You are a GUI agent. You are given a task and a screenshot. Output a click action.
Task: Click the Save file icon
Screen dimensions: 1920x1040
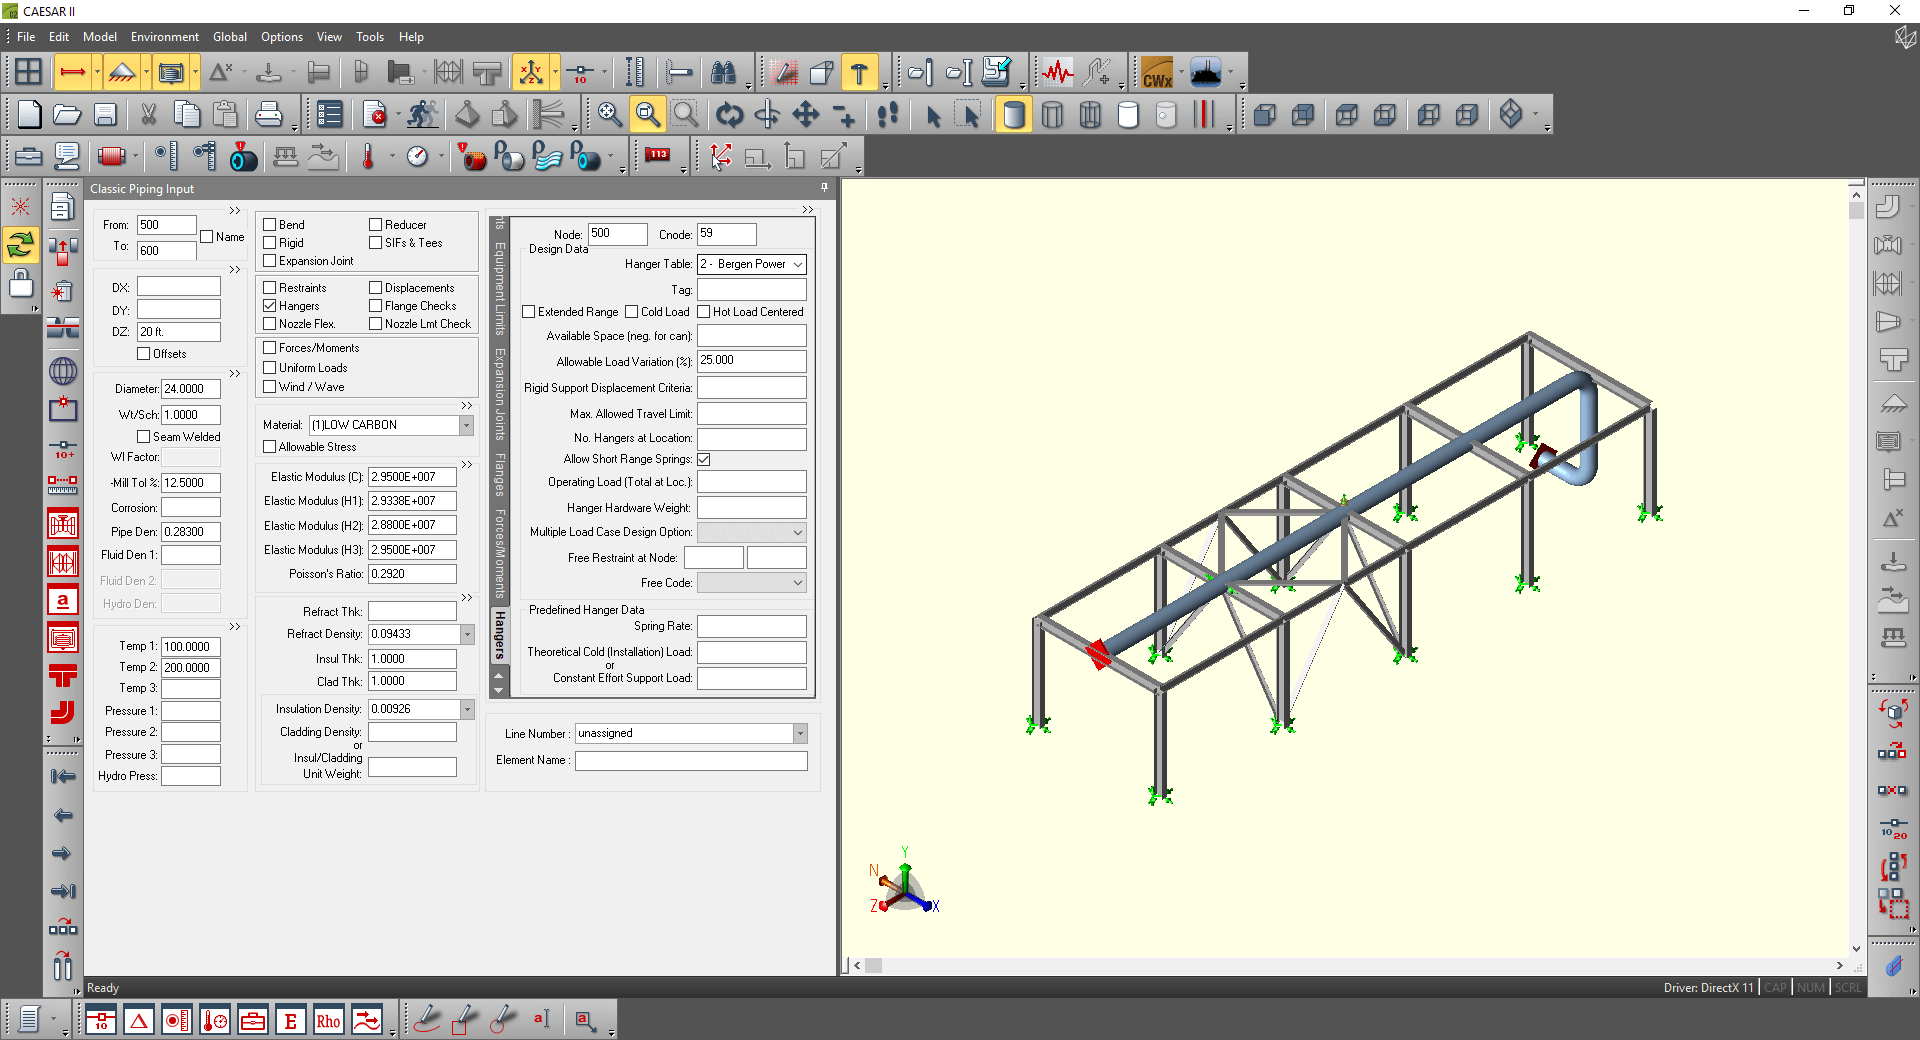(105, 115)
